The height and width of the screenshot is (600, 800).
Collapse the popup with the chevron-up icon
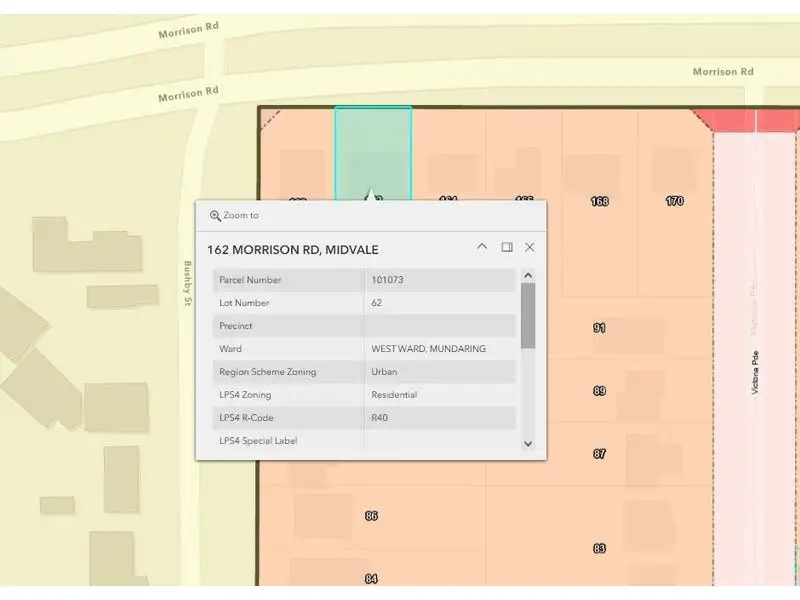point(482,247)
